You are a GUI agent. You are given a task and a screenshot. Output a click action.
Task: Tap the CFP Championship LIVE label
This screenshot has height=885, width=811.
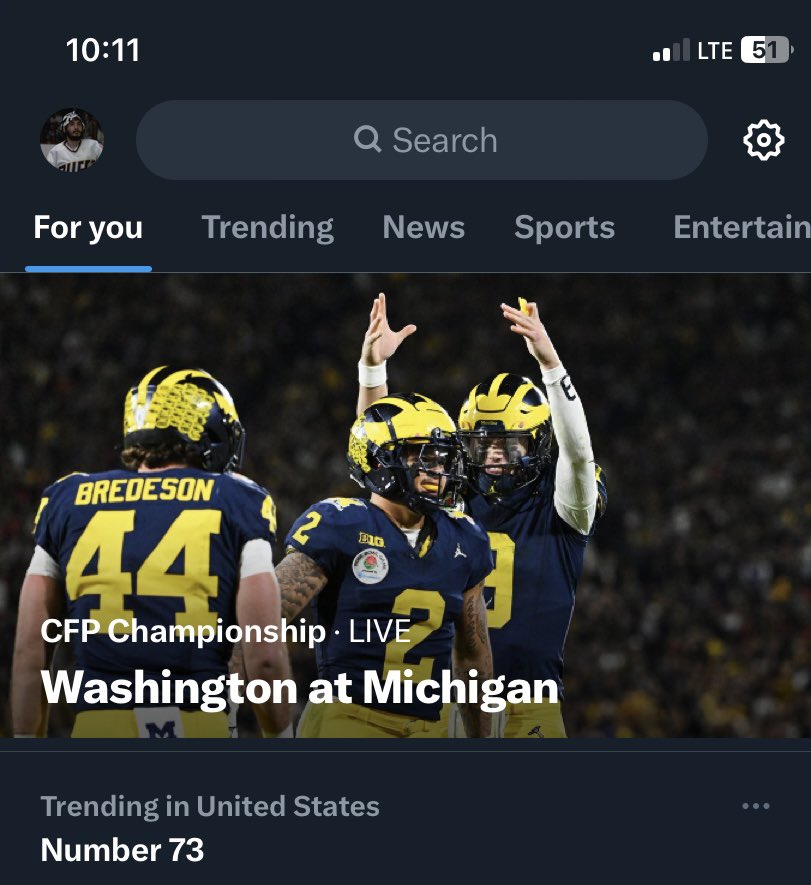(225, 631)
